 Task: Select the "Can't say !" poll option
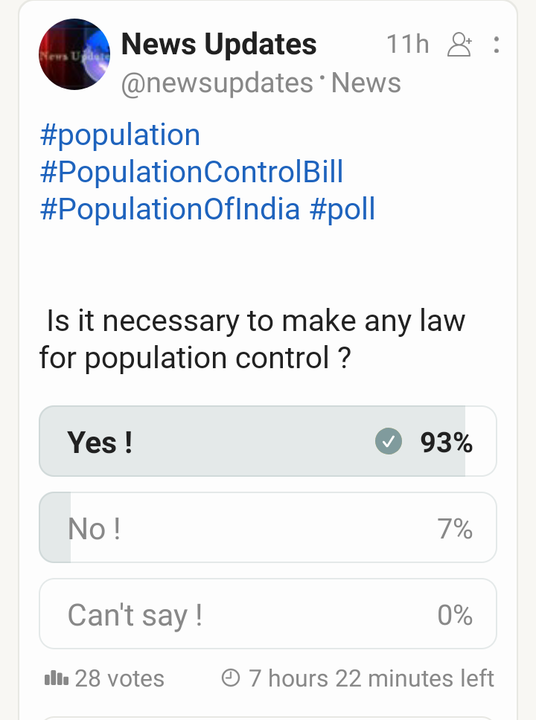pos(268,614)
